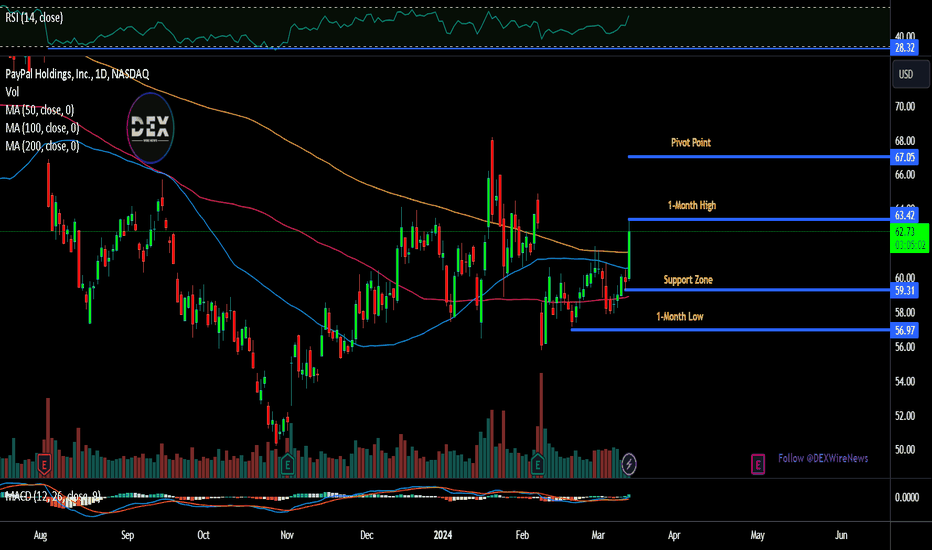This screenshot has width=932, height=550.
Task: Click the 0.0000 MACD axis value
Action: (906, 498)
